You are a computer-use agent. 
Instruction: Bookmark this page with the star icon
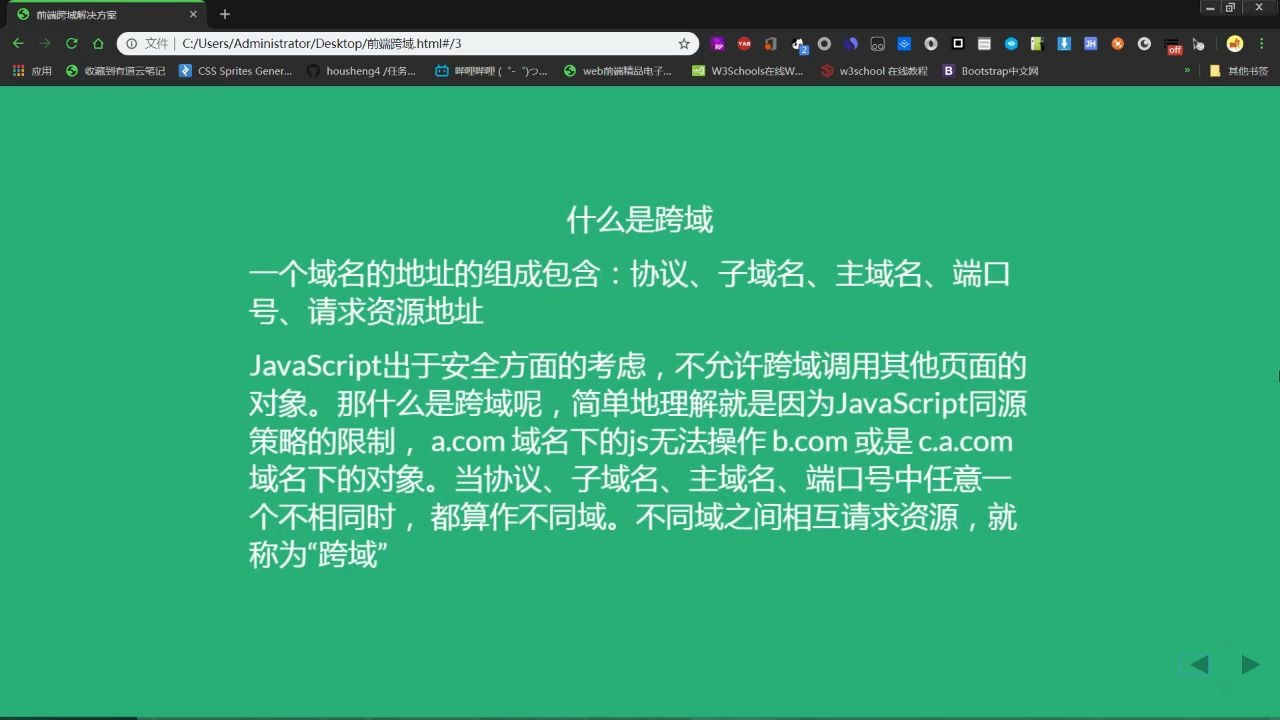[x=684, y=44]
